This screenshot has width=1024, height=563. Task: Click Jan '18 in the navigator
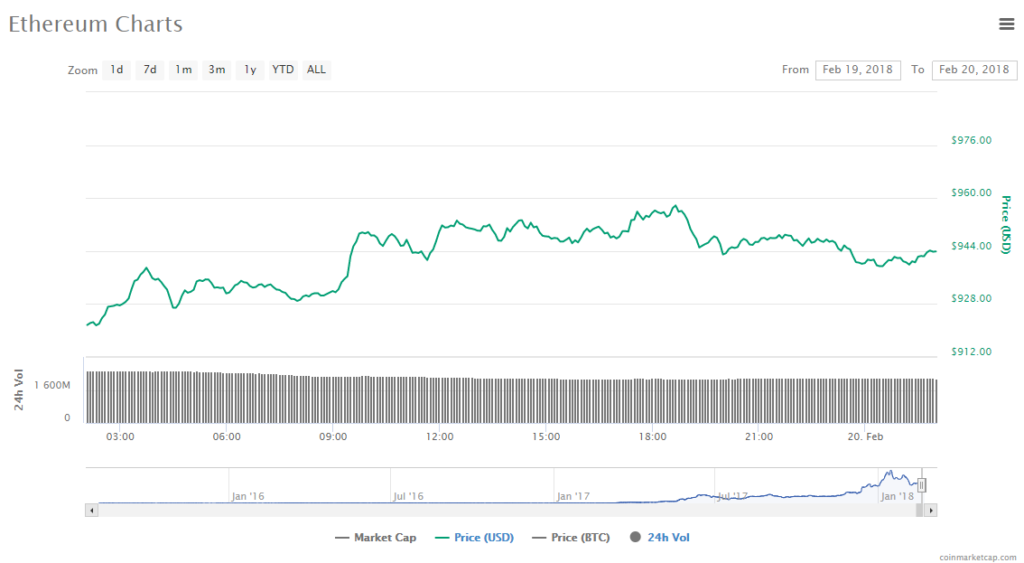pyautogui.click(x=897, y=496)
